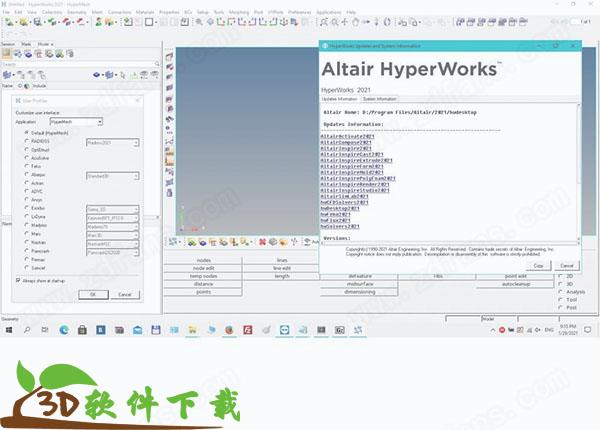Screen dimensions: 600x430
Task: Click the browser Search input field
Action: [x=78, y=64]
